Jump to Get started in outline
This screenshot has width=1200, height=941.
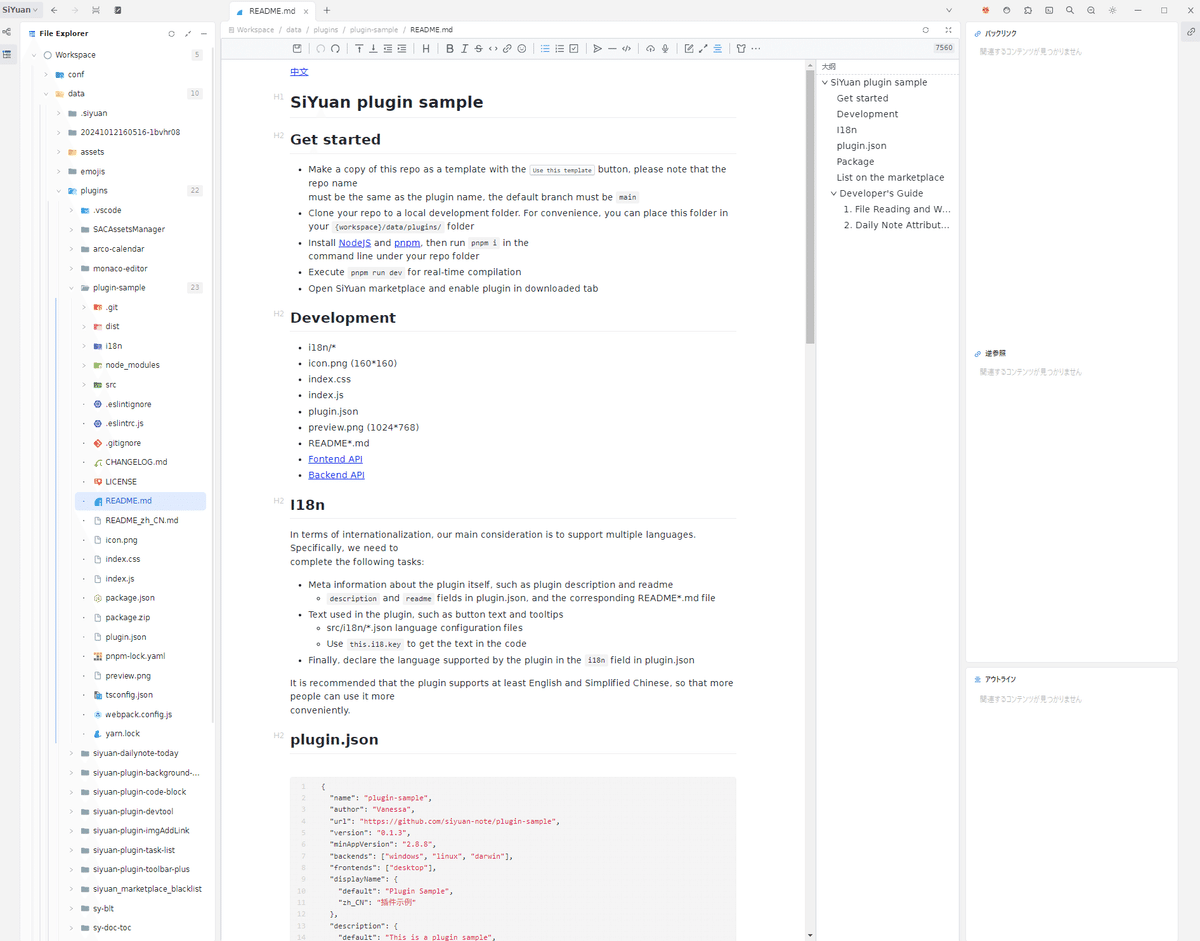click(x=862, y=98)
